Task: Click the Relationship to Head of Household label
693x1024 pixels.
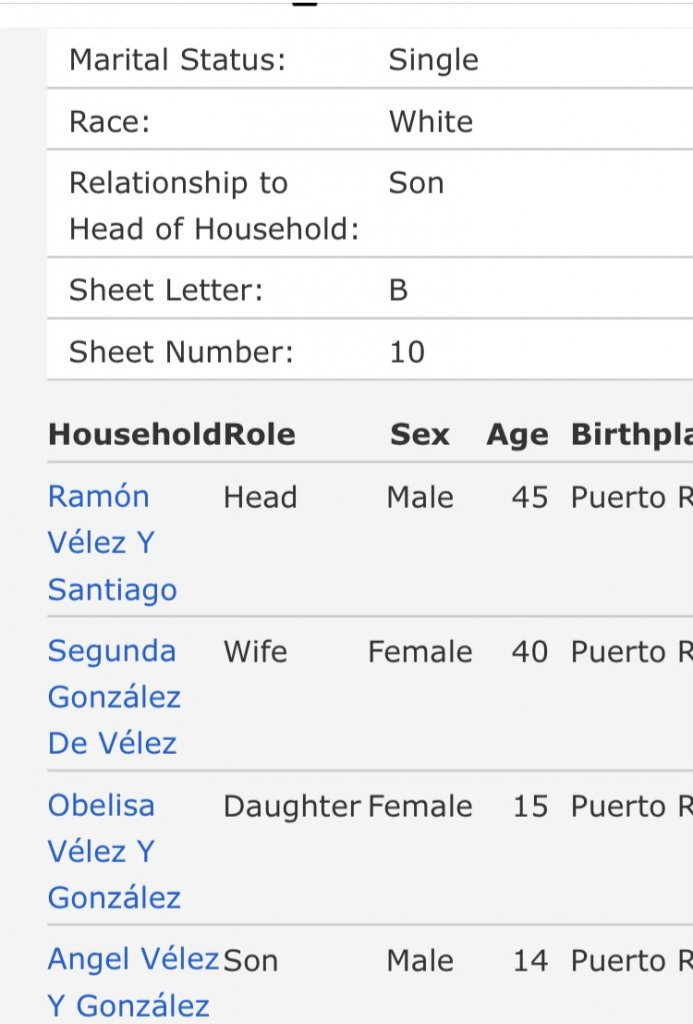Action: coord(213,206)
